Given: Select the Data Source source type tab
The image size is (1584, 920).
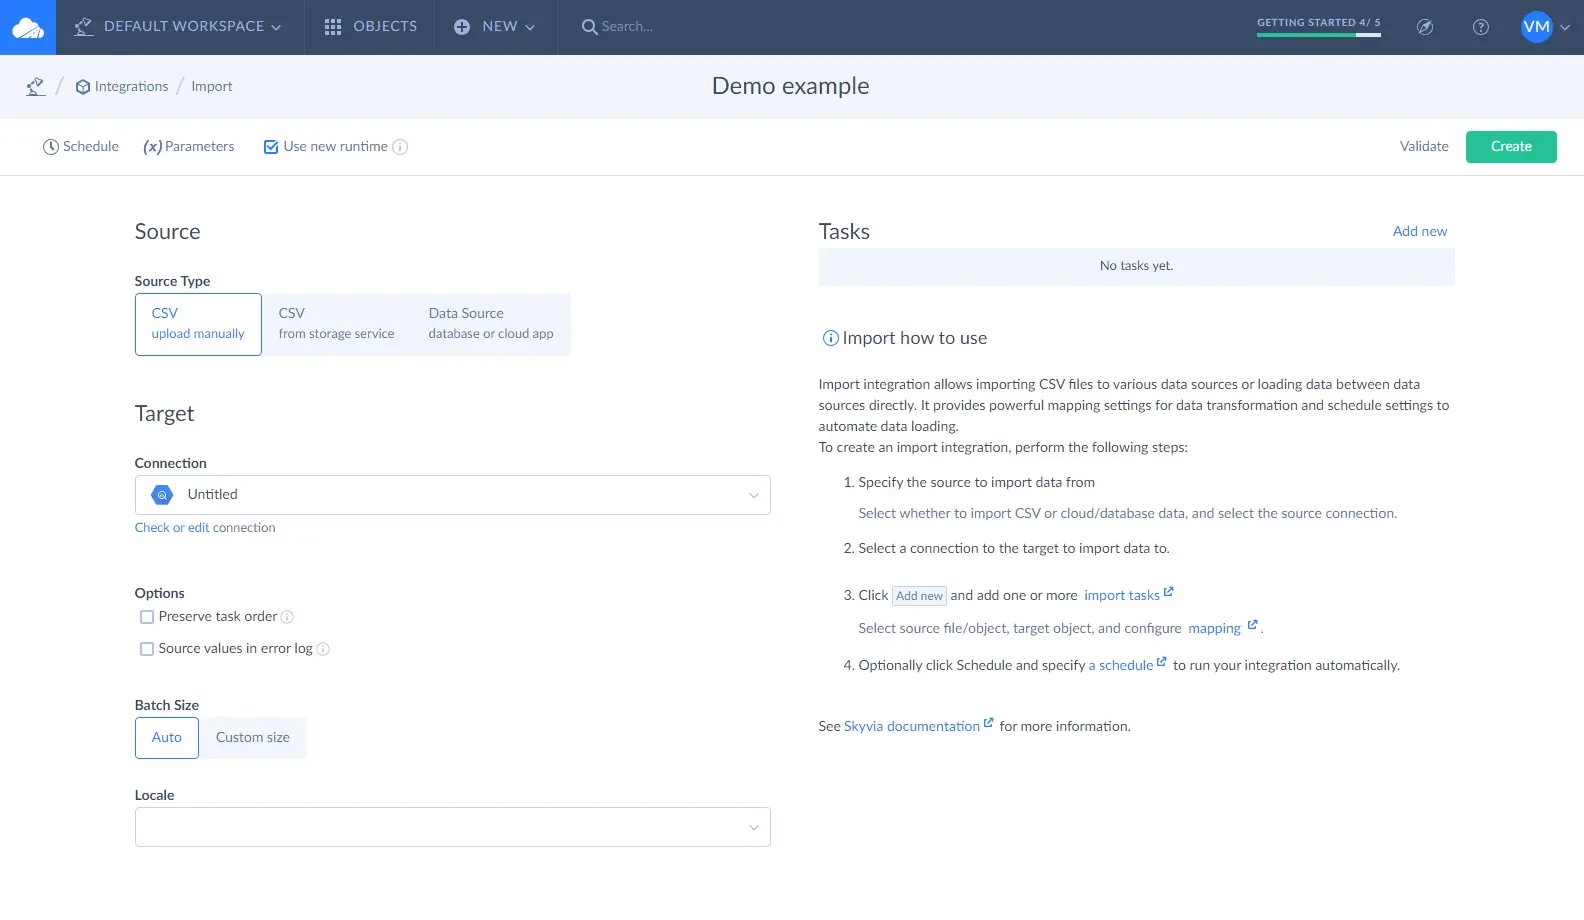Looking at the screenshot, I should tap(490, 324).
